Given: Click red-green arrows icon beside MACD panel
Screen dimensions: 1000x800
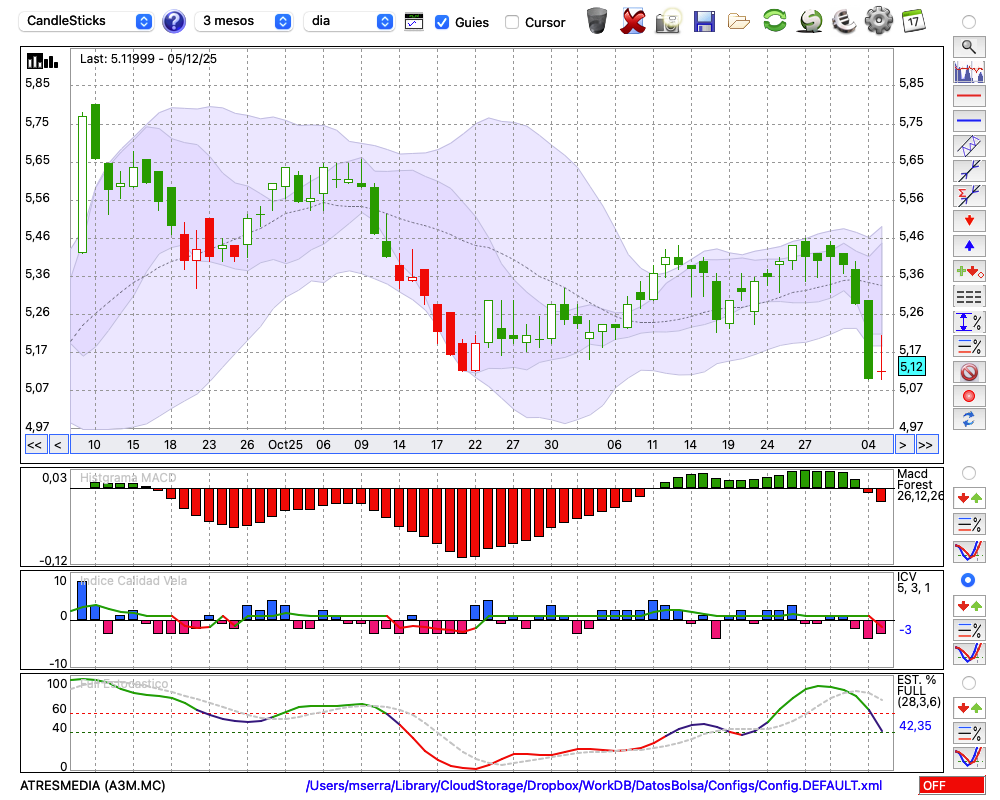Looking at the screenshot, I should [x=969, y=498].
